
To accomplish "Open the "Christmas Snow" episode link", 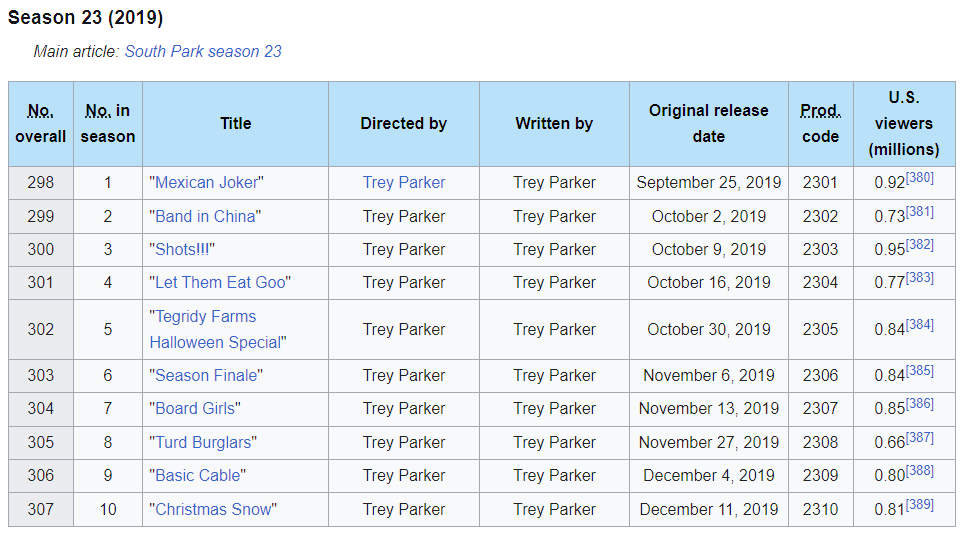I will (x=213, y=509).
